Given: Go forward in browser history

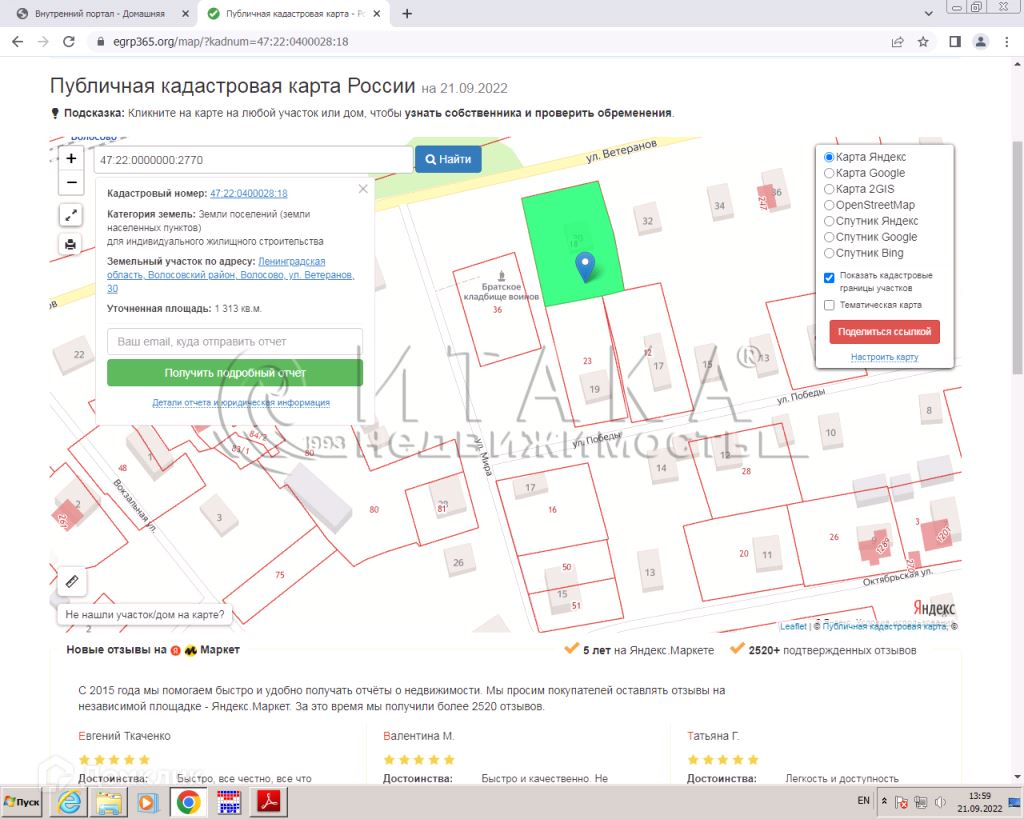Looking at the screenshot, I should [43, 41].
